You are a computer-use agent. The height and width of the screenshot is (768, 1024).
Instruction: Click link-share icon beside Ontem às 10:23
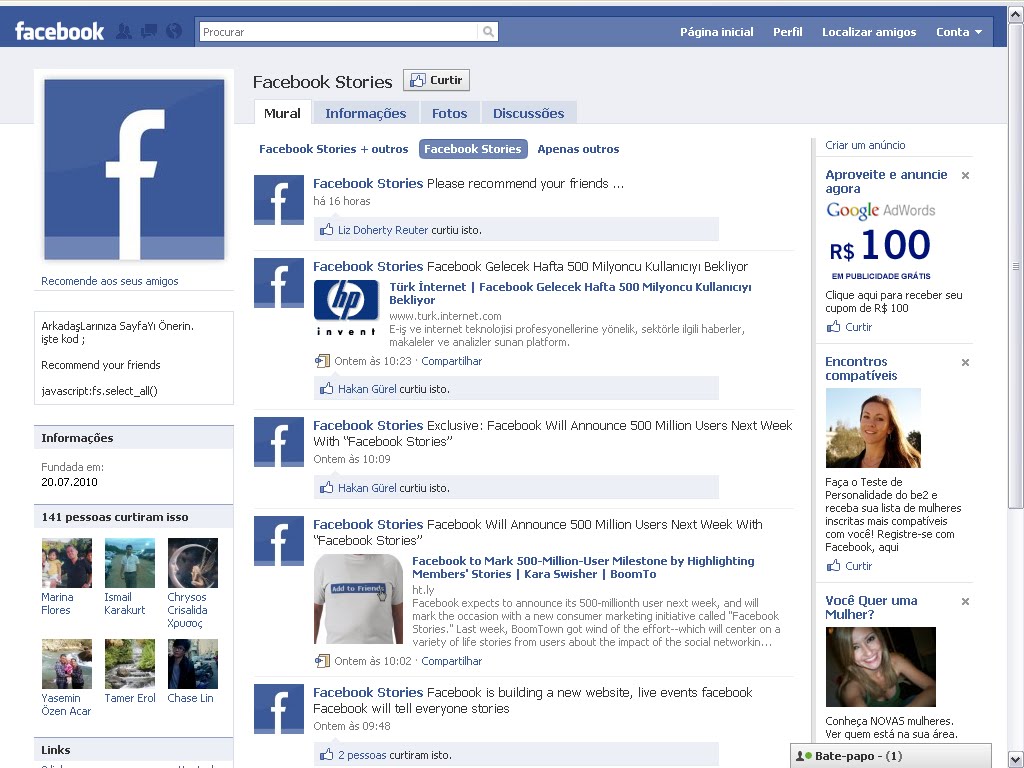tap(322, 360)
